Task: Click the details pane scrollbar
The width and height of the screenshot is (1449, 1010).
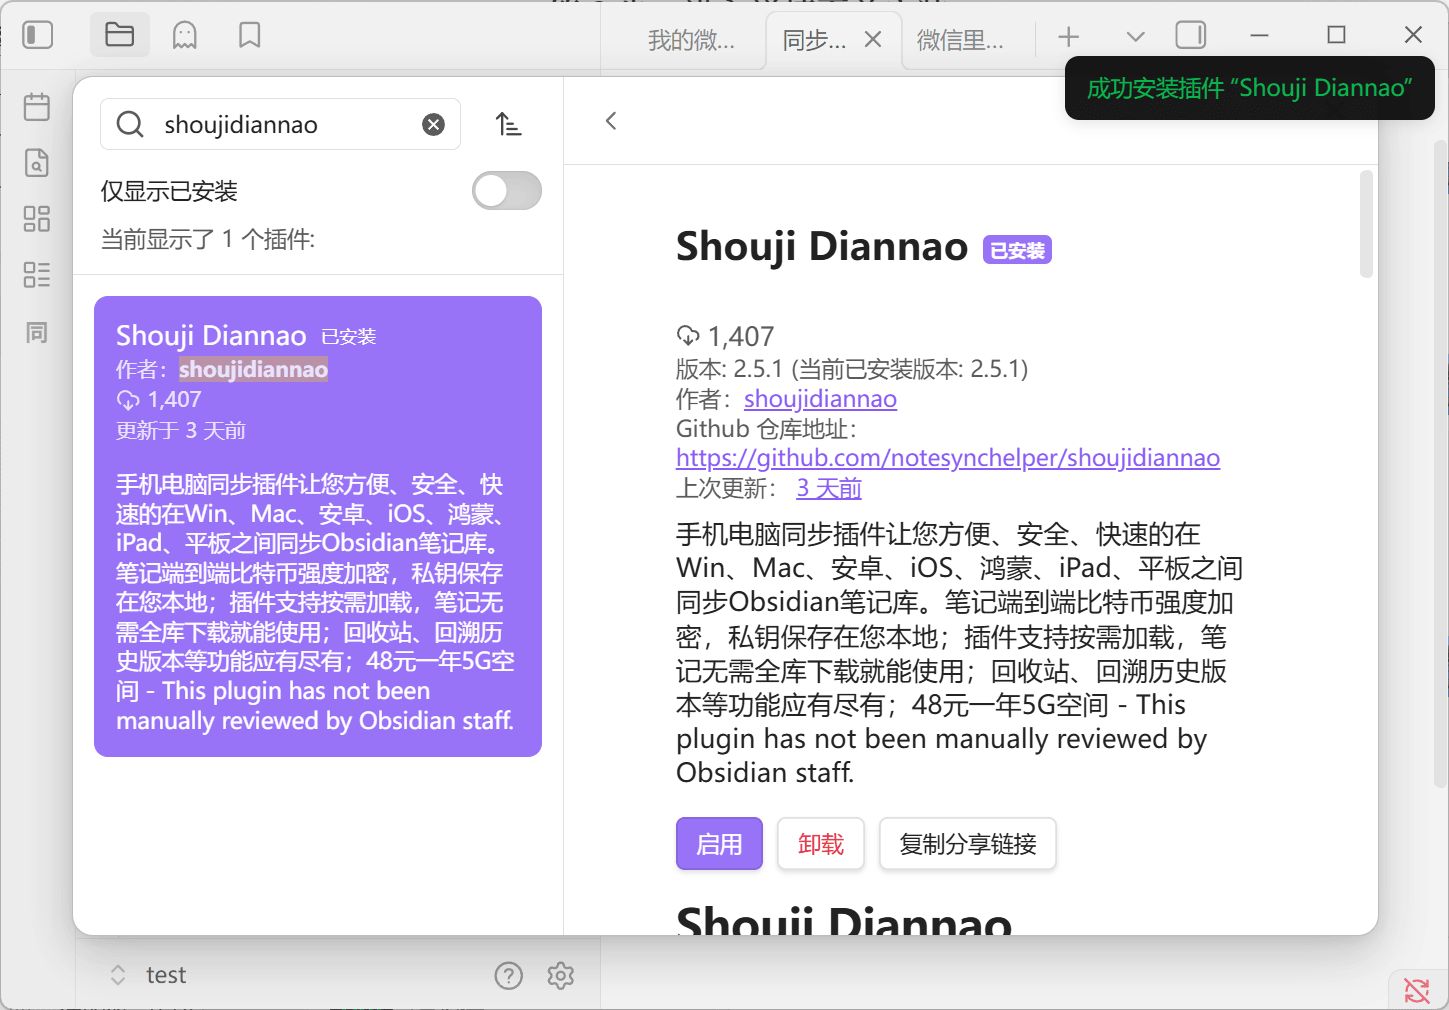Action: point(1366,224)
